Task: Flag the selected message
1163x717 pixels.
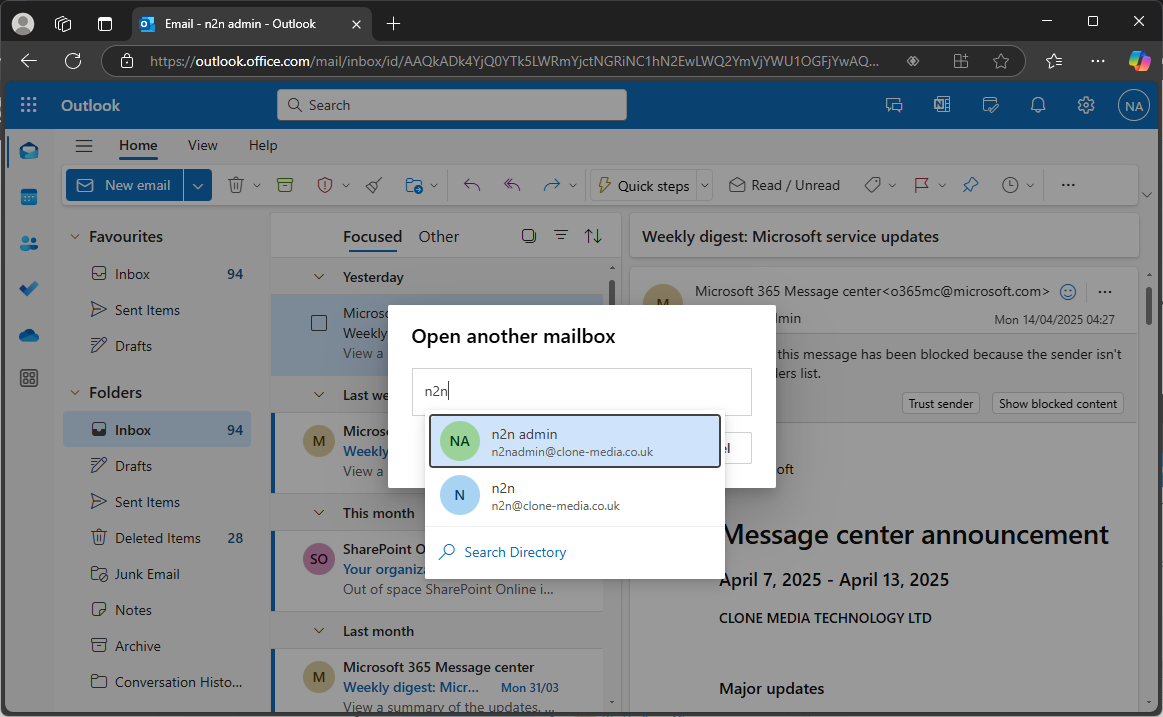Action: [x=921, y=185]
